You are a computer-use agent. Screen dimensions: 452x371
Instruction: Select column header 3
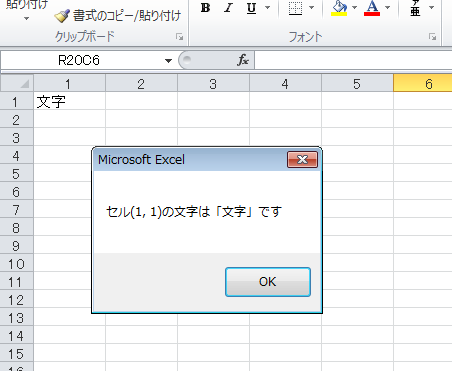[213, 84]
